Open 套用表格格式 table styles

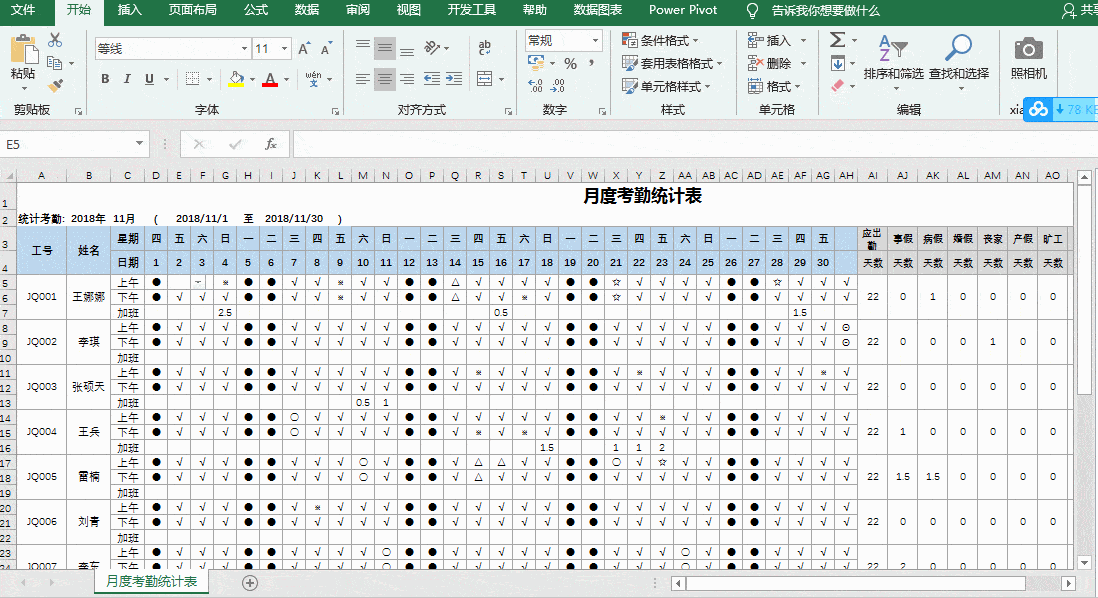click(672, 63)
